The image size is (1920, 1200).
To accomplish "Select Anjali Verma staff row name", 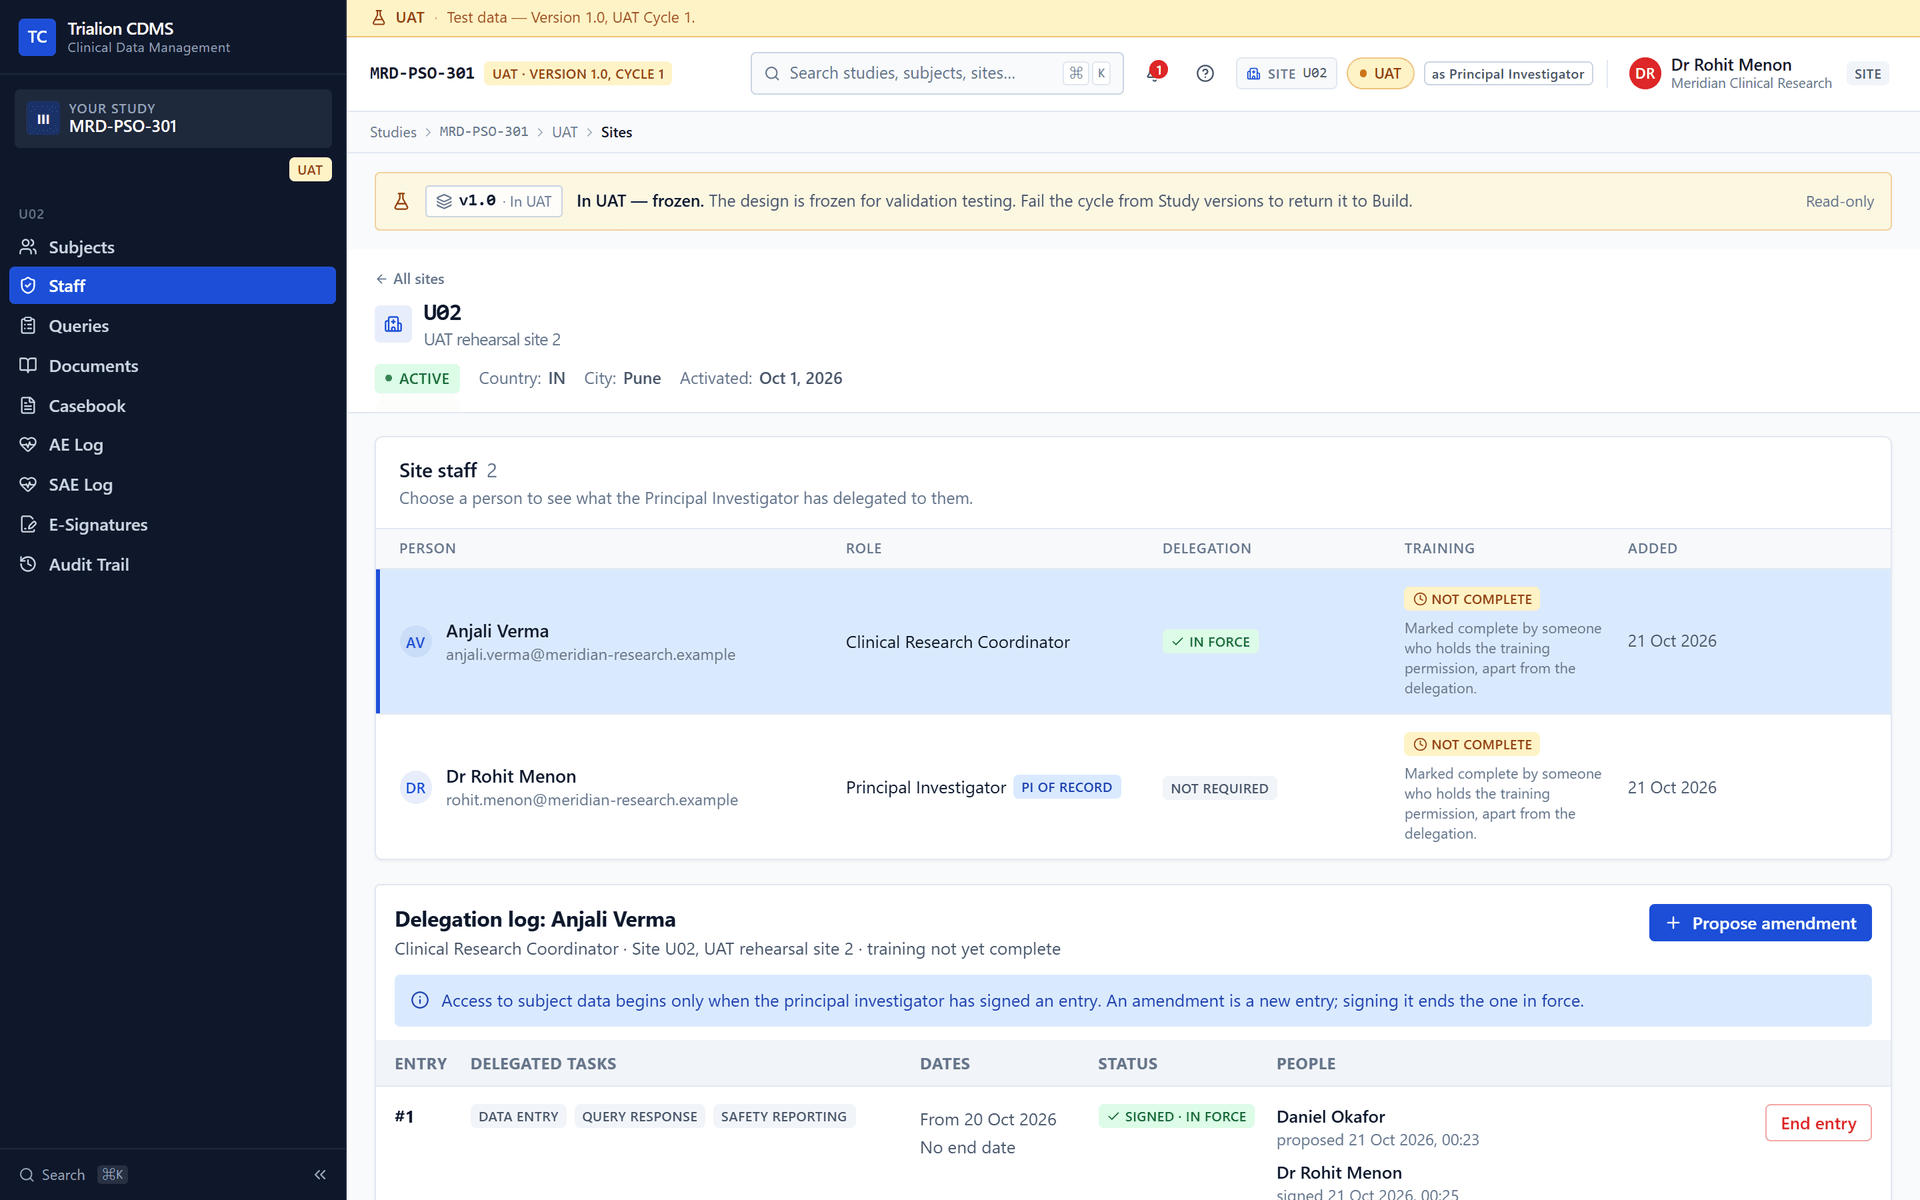I will pos(497,631).
